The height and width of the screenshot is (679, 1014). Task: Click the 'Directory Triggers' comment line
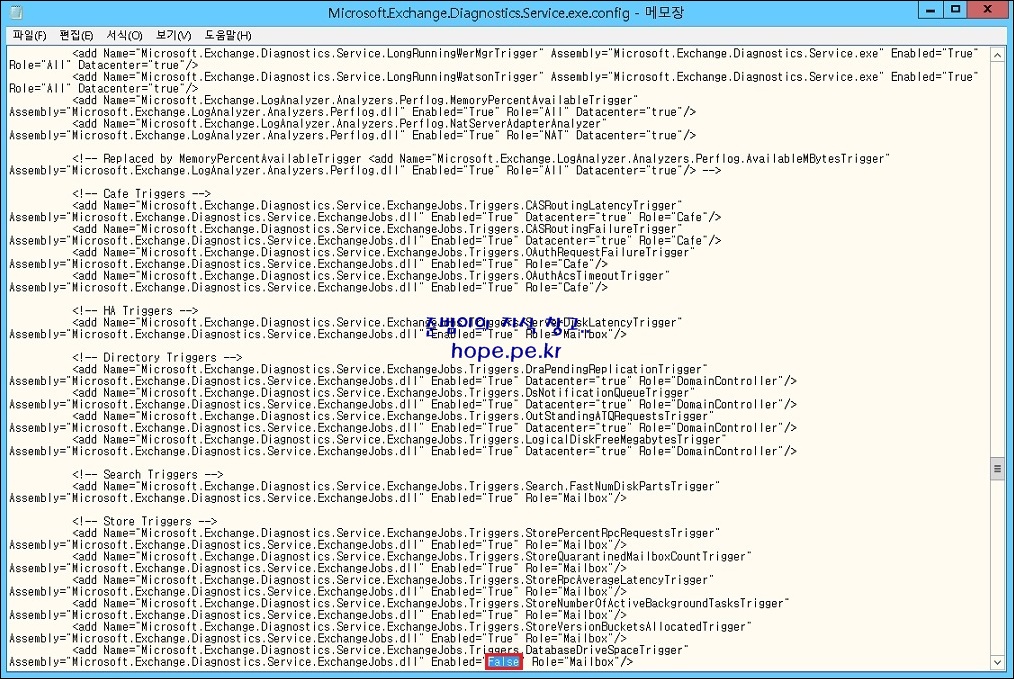[x=157, y=357]
